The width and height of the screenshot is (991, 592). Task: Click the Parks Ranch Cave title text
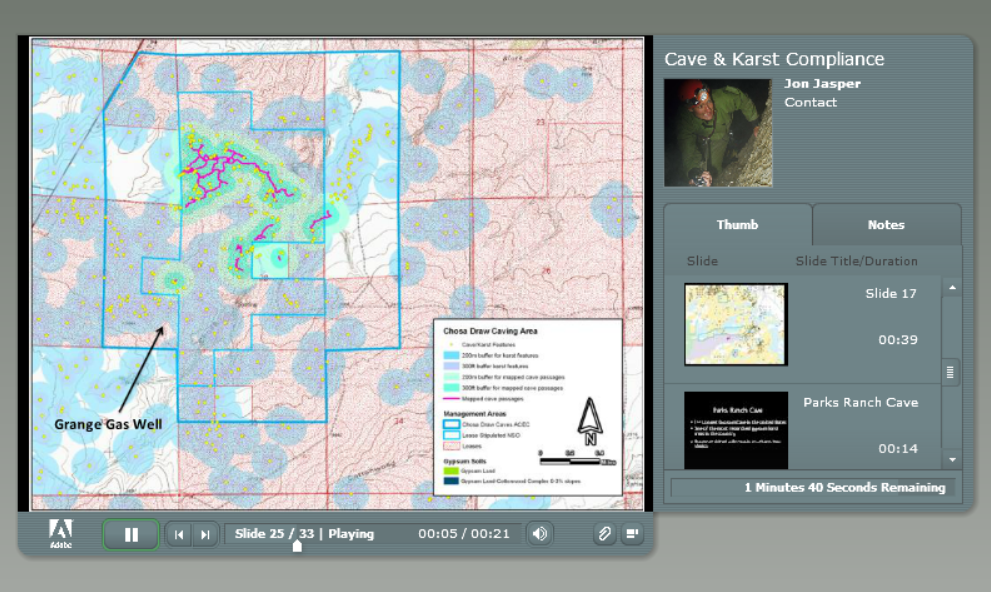pyautogui.click(x=861, y=402)
